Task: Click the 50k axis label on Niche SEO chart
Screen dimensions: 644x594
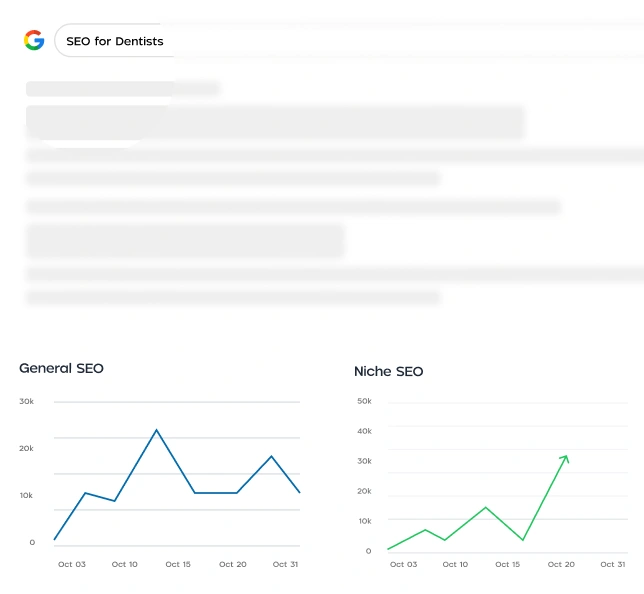Action: [x=364, y=401]
